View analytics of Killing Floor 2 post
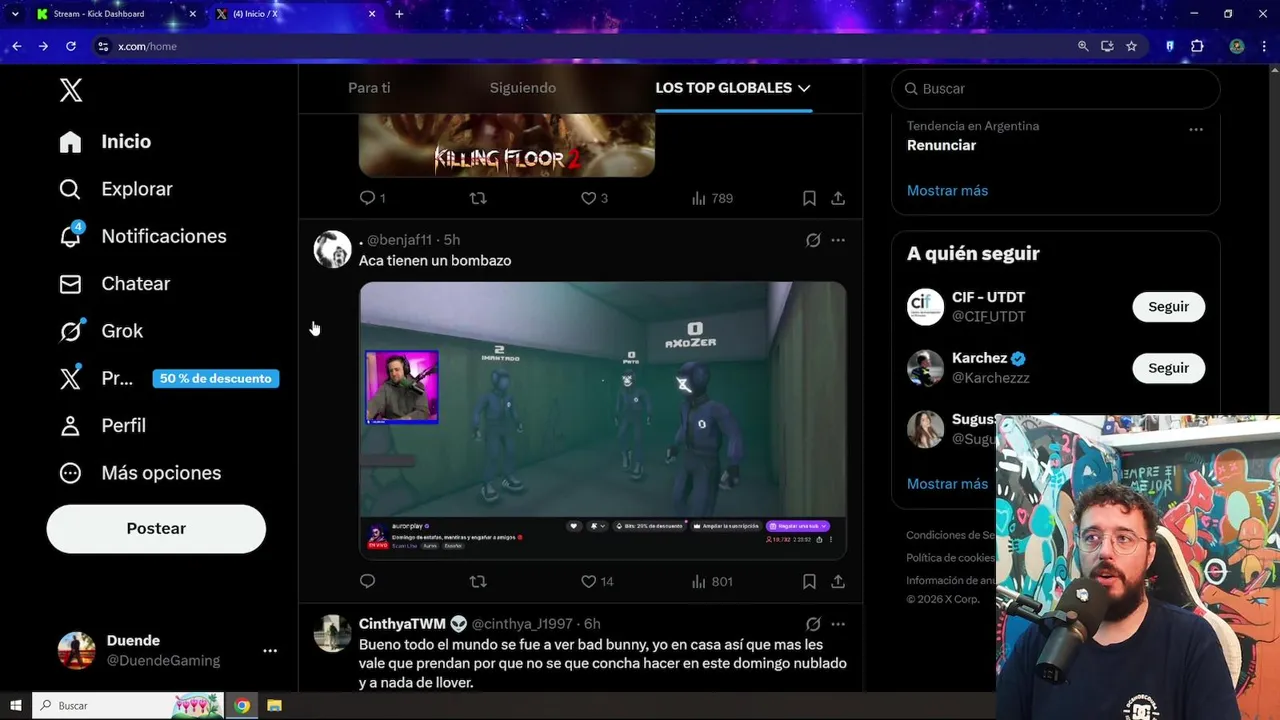 699,198
